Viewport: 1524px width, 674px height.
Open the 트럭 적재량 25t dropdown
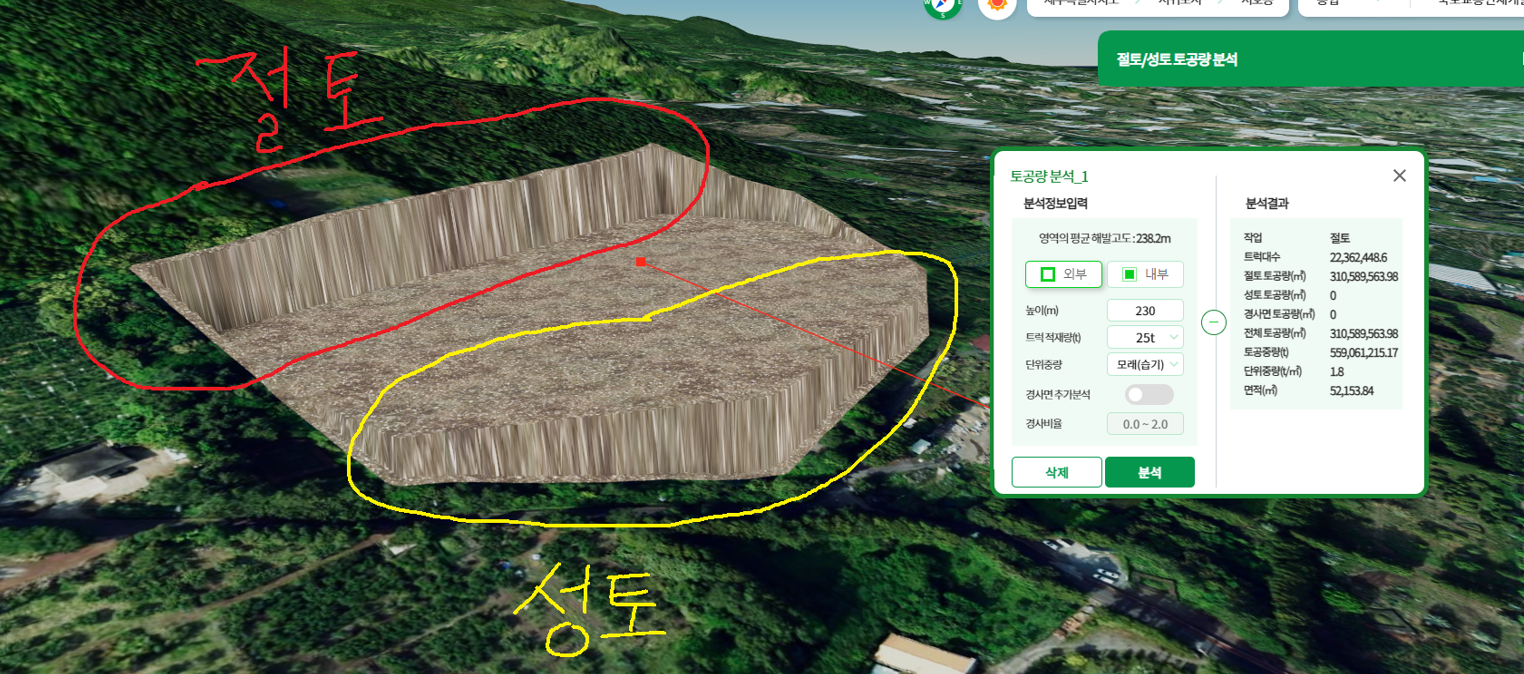pyautogui.click(x=1145, y=337)
